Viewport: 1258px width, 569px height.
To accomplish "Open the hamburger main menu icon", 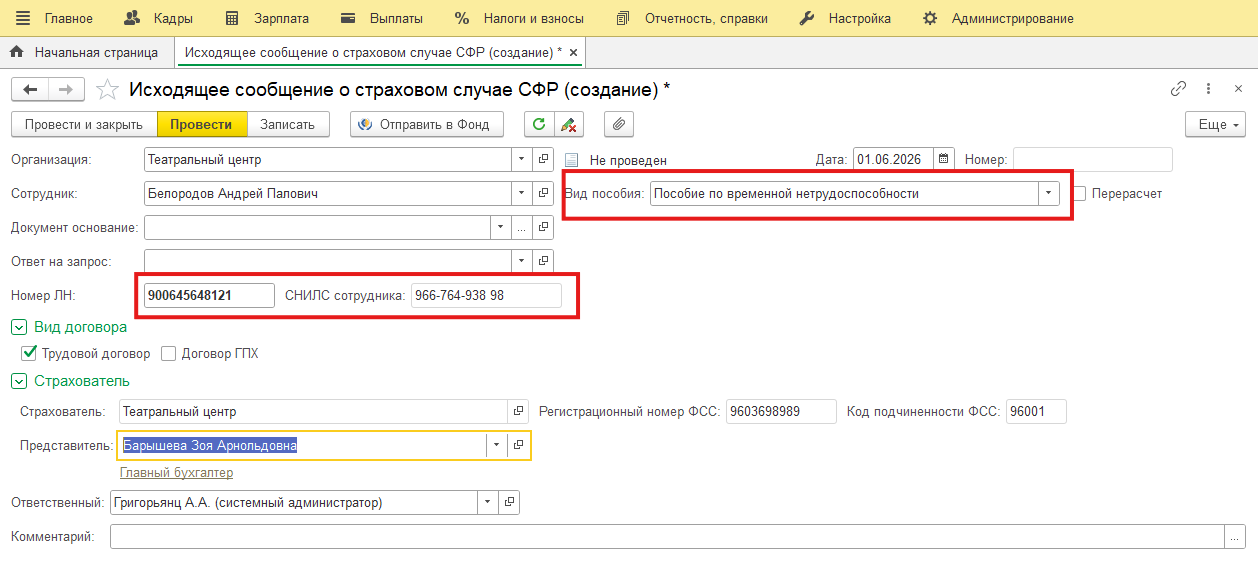I will 22,18.
